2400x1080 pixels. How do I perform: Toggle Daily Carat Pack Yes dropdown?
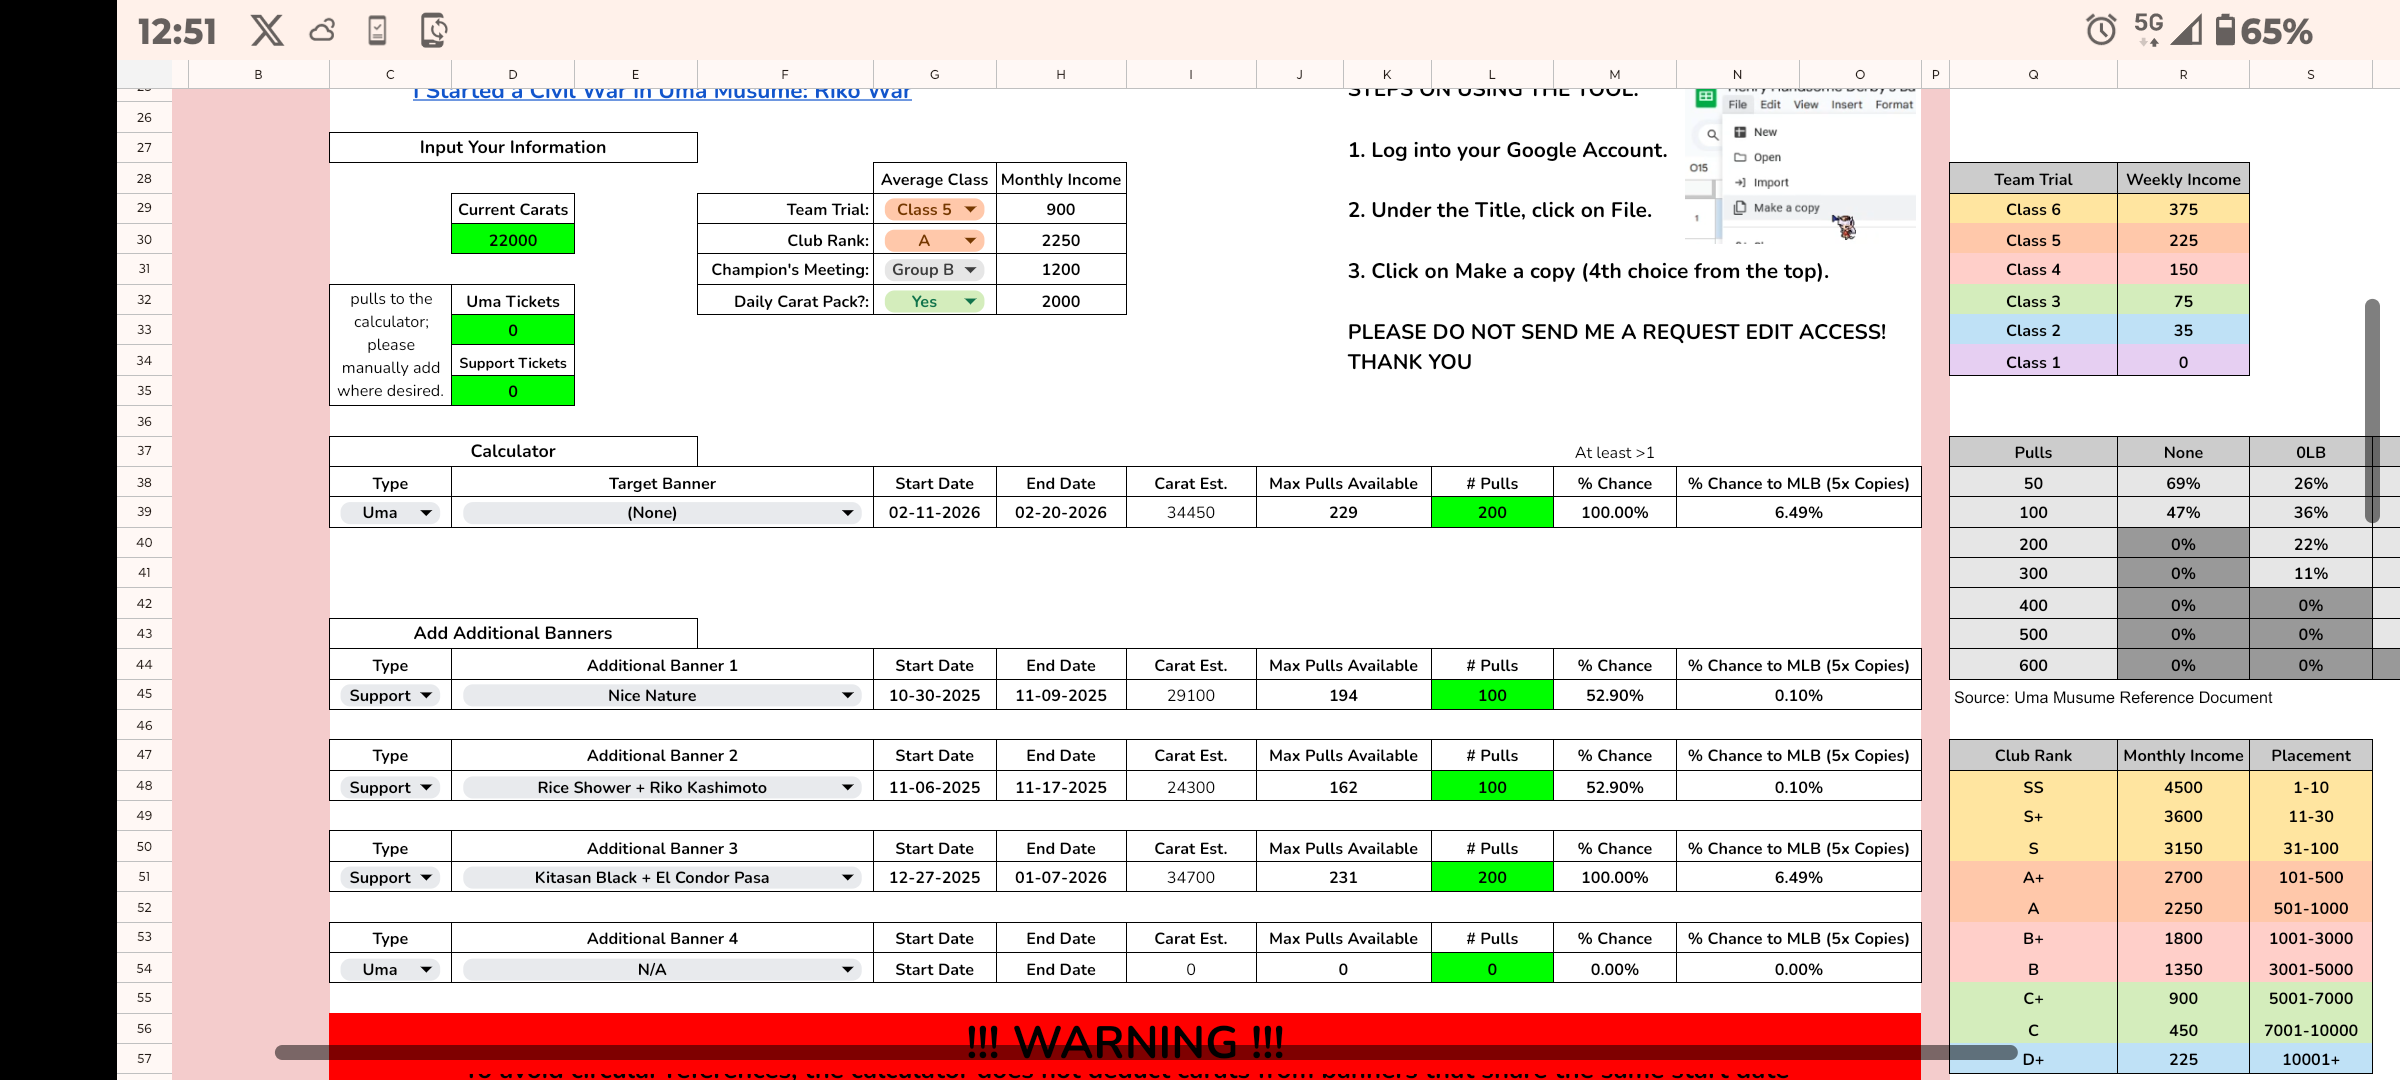coord(934,301)
